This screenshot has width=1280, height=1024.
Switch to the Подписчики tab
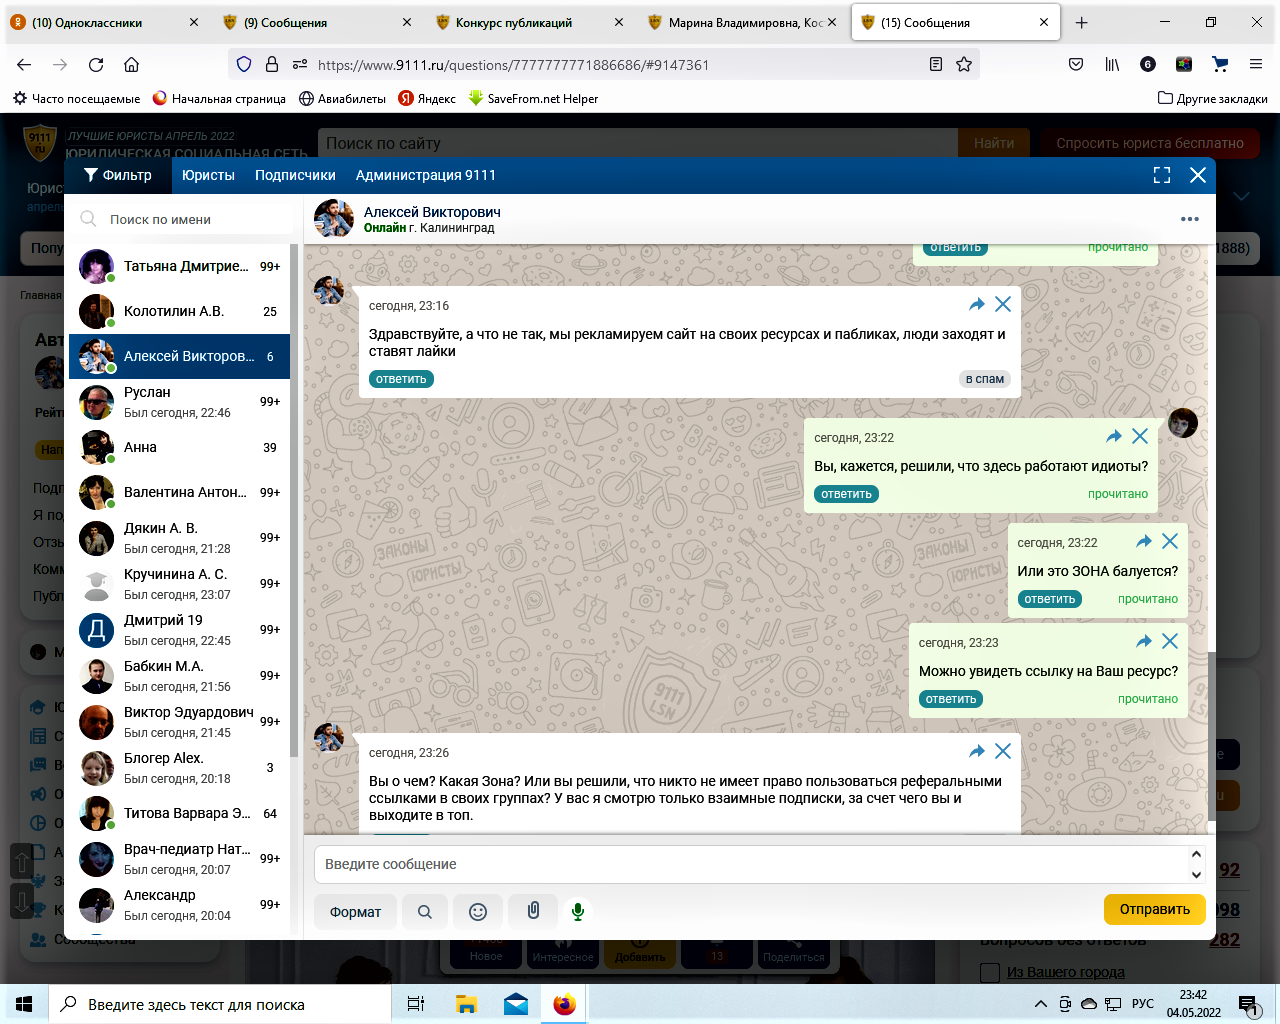click(x=295, y=175)
